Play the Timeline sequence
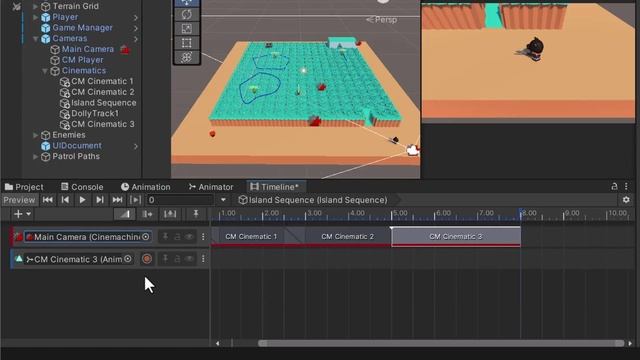Viewport: 640px width, 360px height. tap(82, 200)
